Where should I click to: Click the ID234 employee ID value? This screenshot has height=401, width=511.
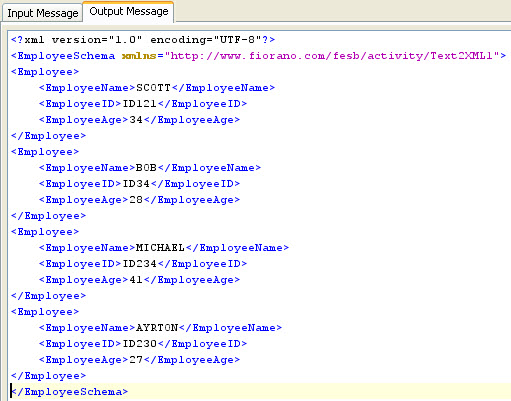(140, 264)
